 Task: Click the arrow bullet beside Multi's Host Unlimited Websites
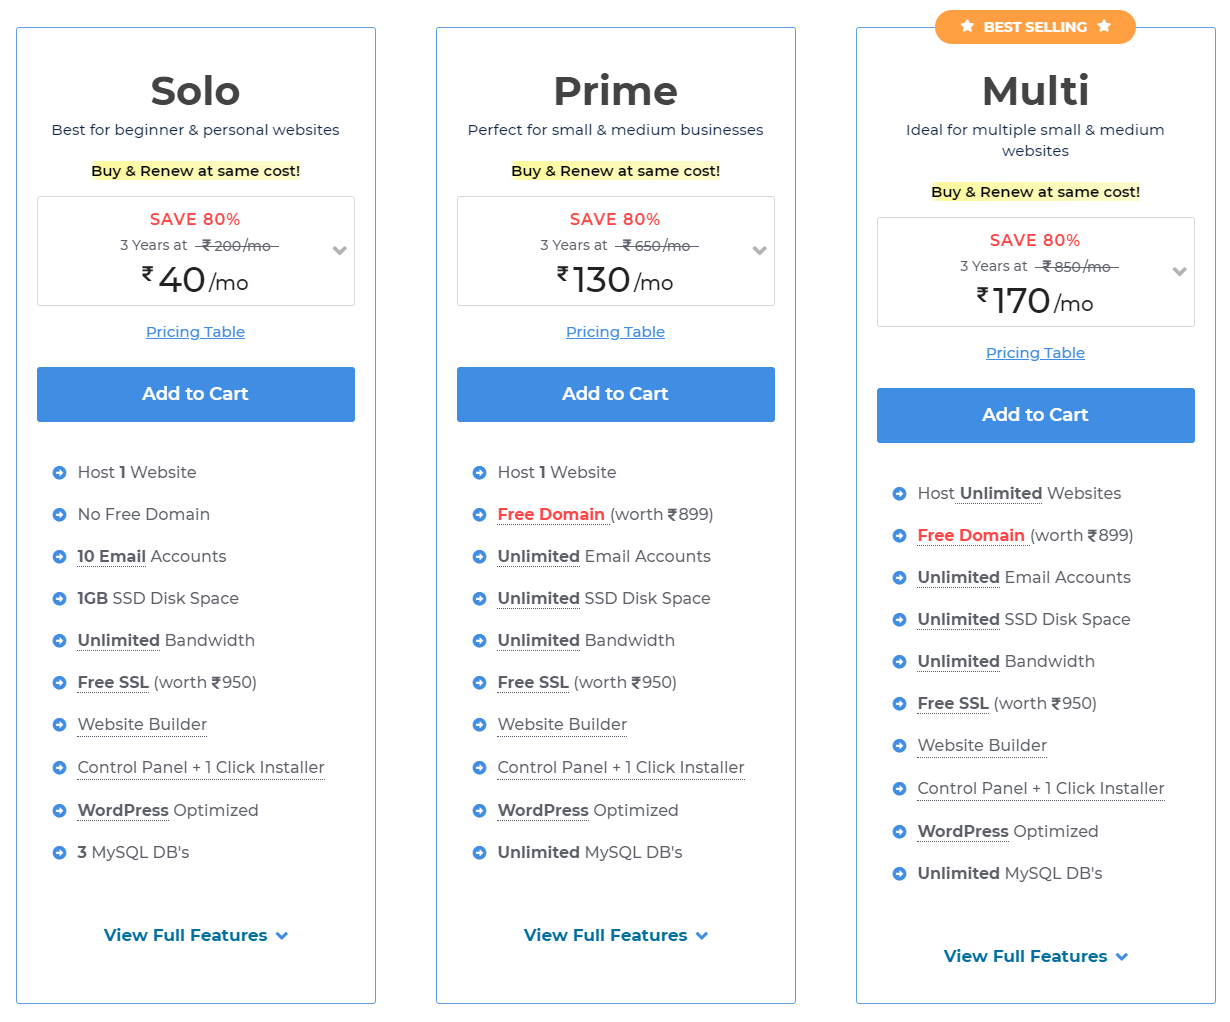[x=899, y=494]
